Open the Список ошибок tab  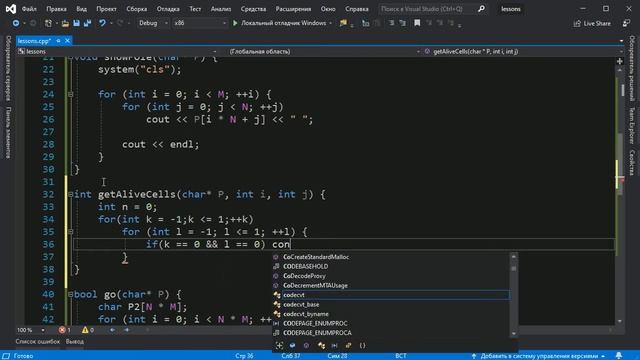coord(38,342)
